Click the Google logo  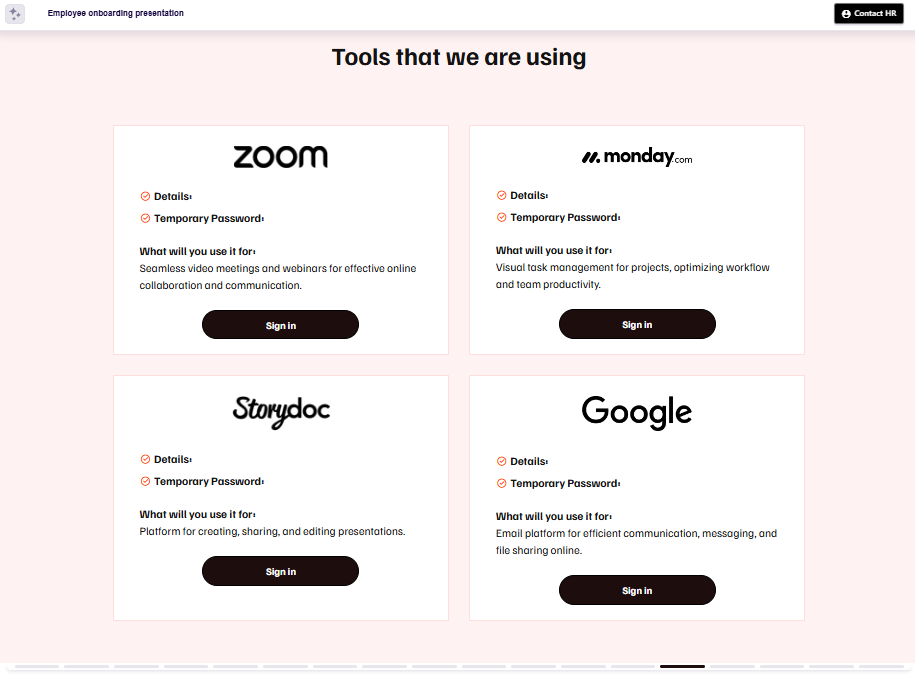(x=636, y=411)
